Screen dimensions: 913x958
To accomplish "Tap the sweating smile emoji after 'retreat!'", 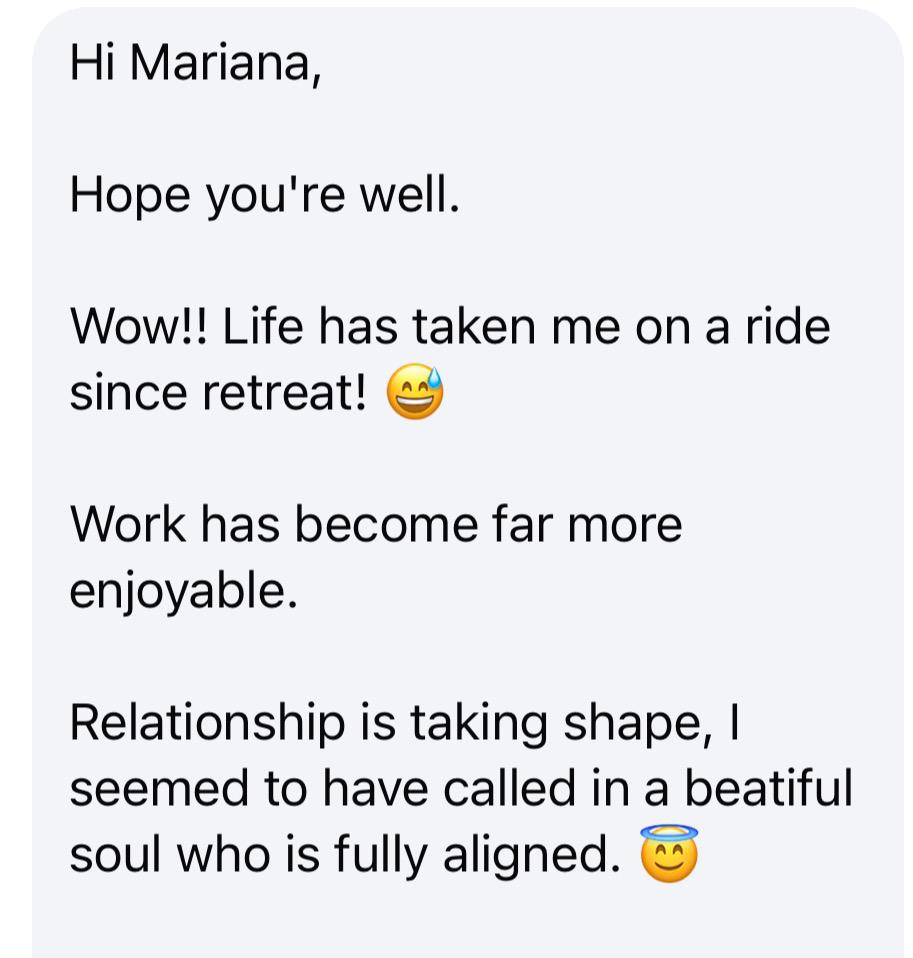I will 415,392.
